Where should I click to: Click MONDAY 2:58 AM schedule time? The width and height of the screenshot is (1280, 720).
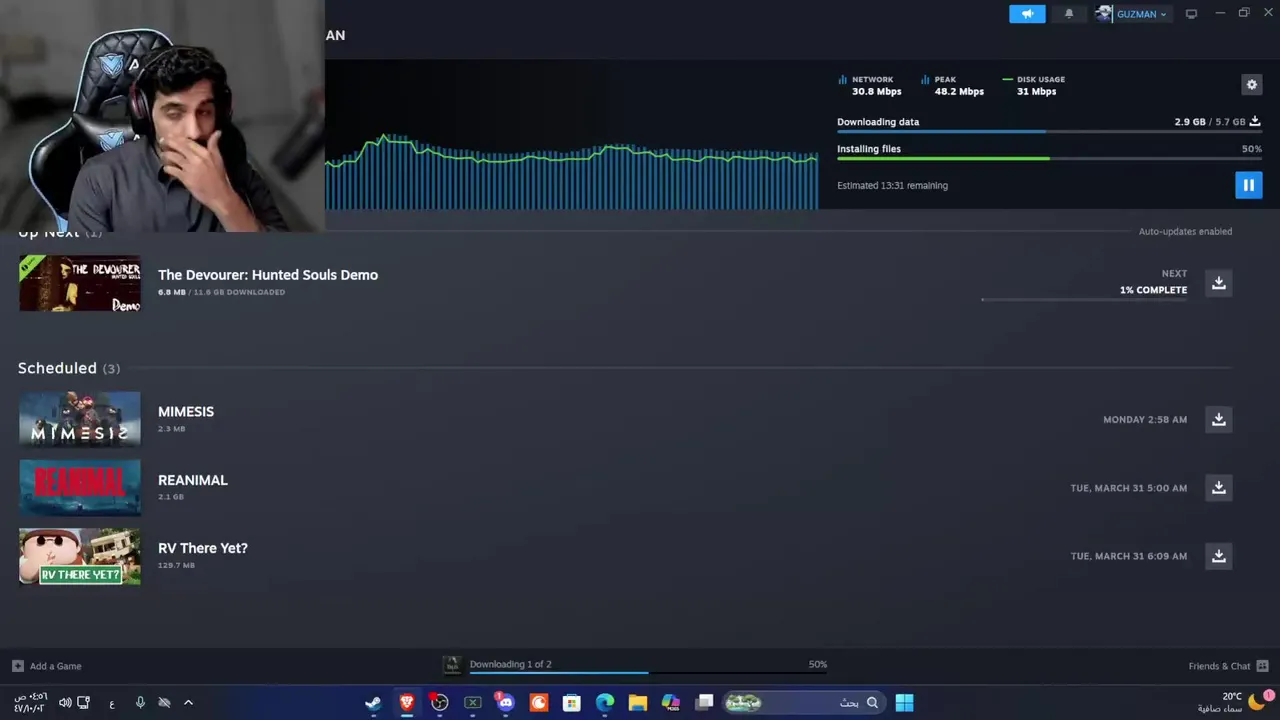pyautogui.click(x=1145, y=420)
